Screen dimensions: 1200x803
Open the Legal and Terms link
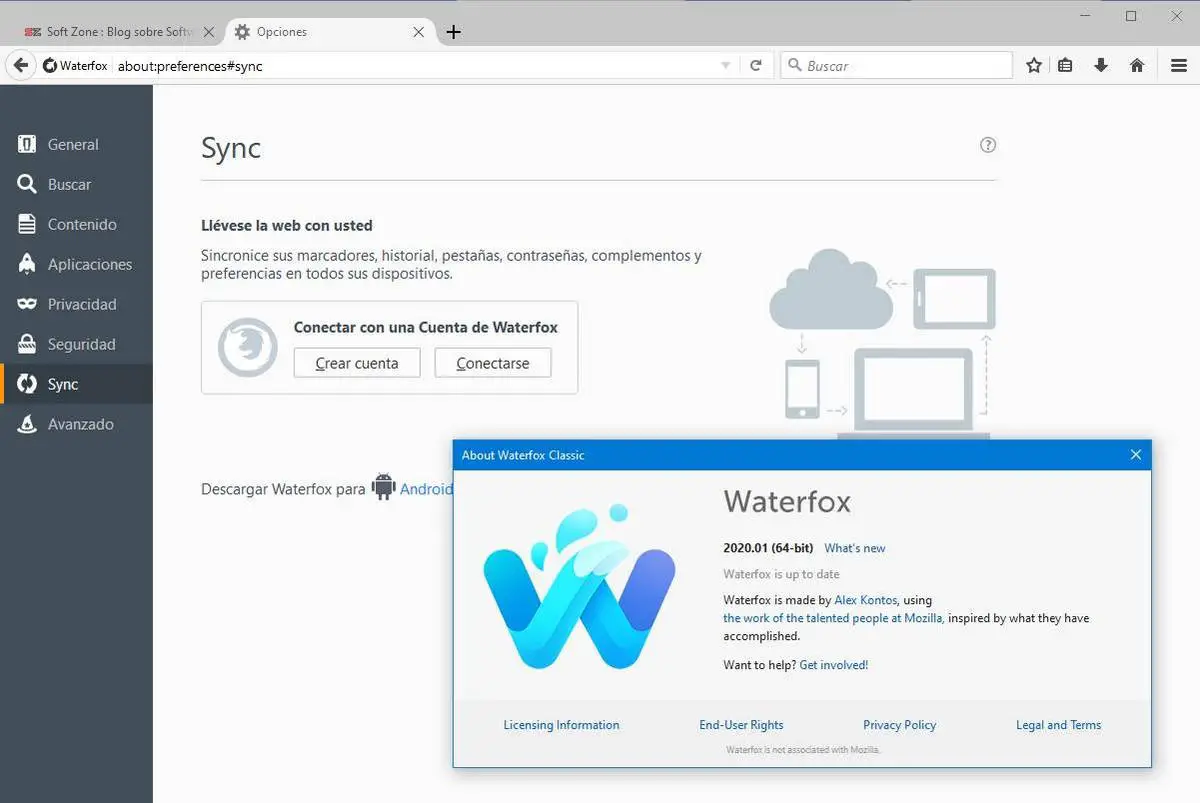click(1058, 725)
